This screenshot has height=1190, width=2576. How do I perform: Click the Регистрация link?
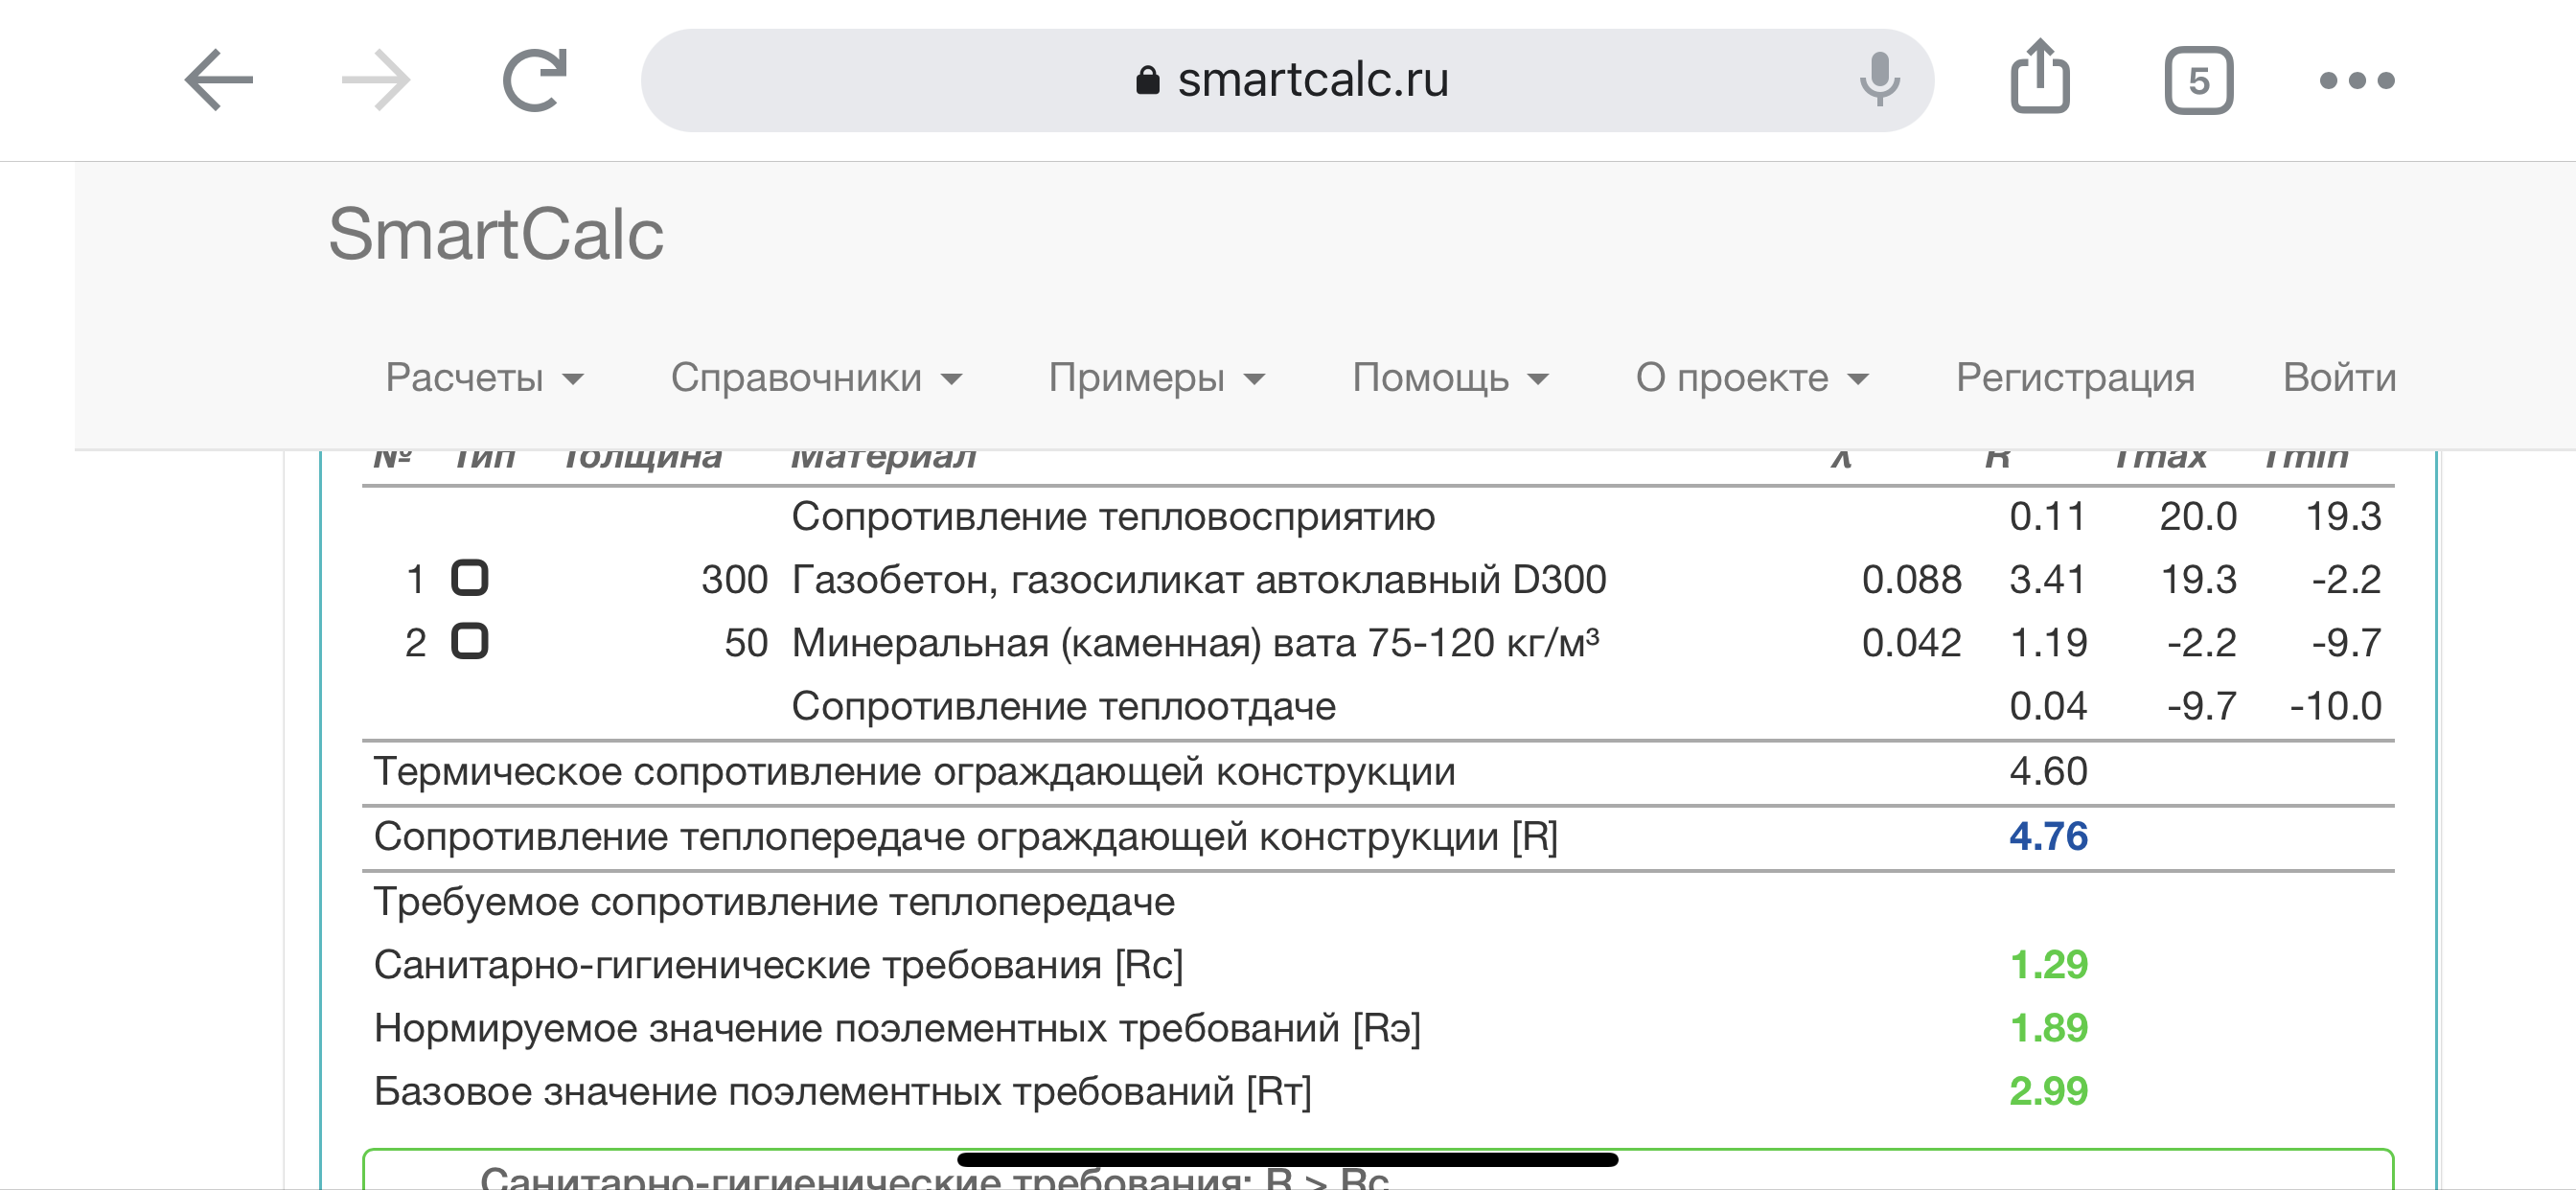coord(2075,378)
